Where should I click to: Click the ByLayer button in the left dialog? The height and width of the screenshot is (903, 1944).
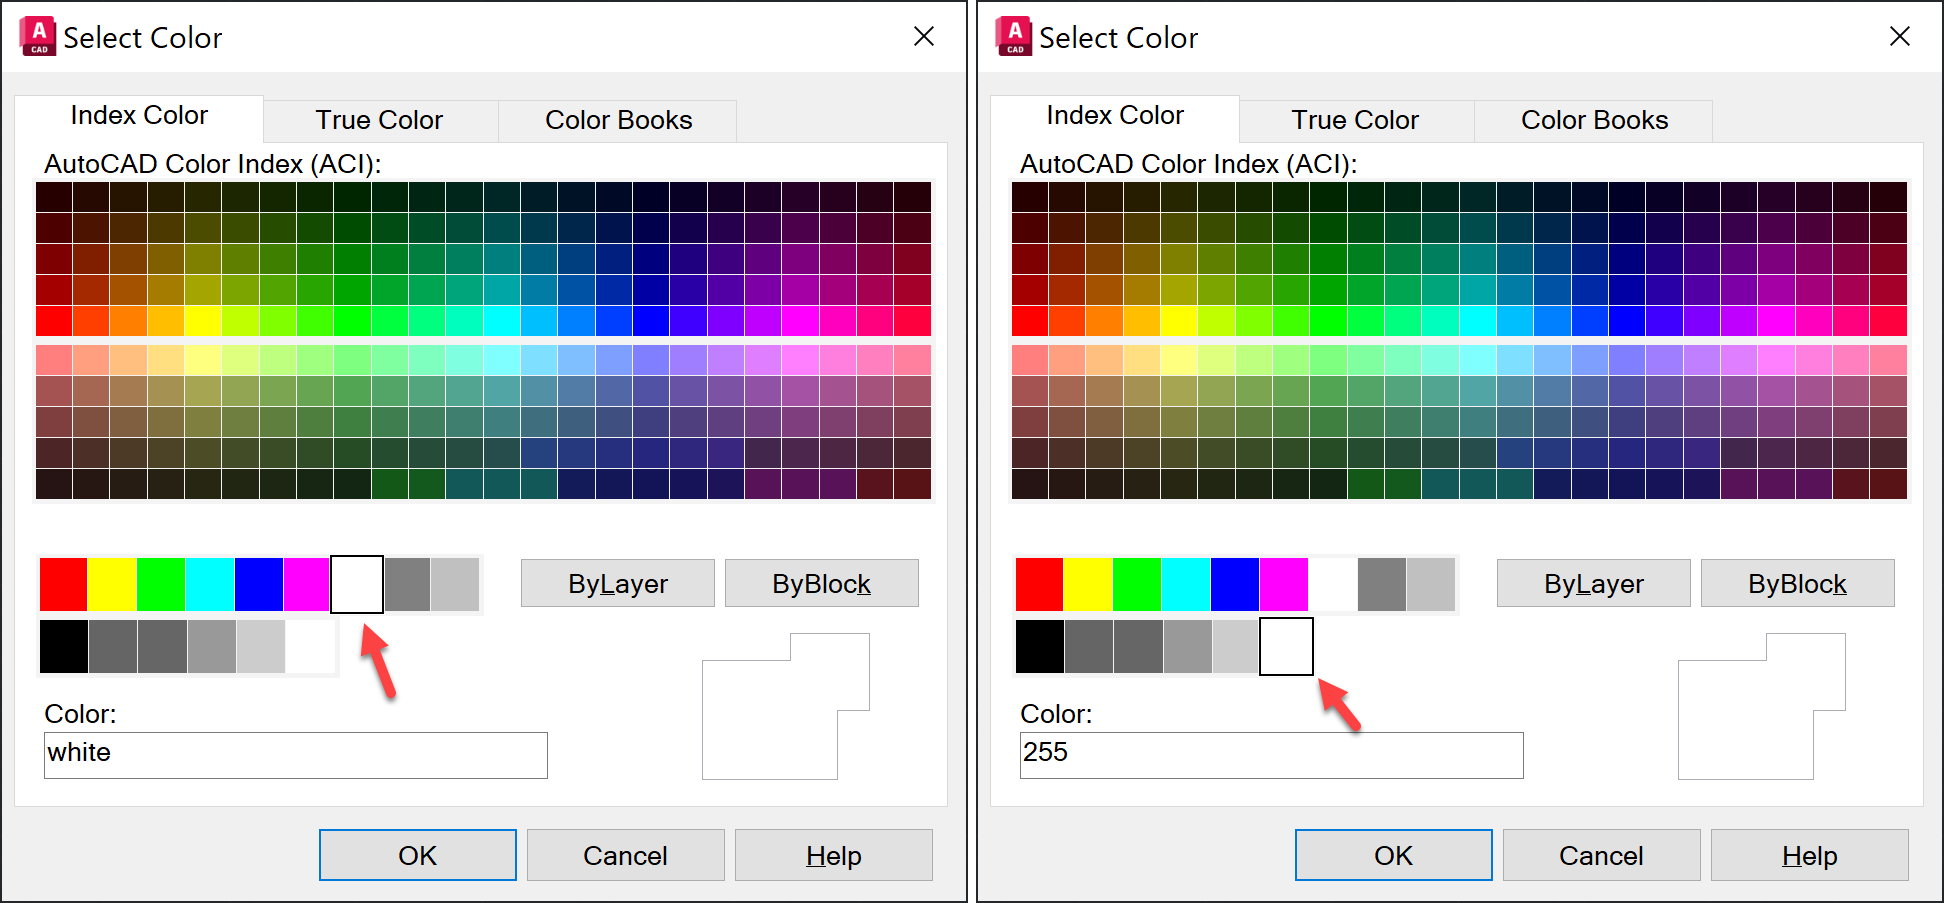pos(617,583)
